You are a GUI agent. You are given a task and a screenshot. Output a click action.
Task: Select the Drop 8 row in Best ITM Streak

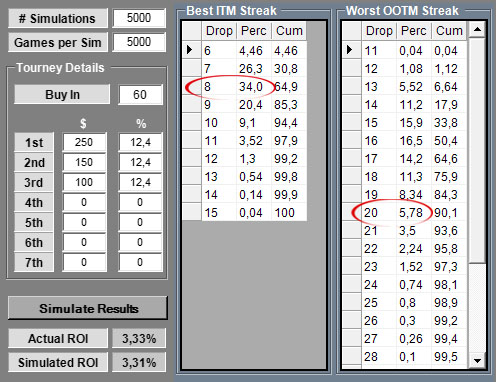click(x=244, y=87)
